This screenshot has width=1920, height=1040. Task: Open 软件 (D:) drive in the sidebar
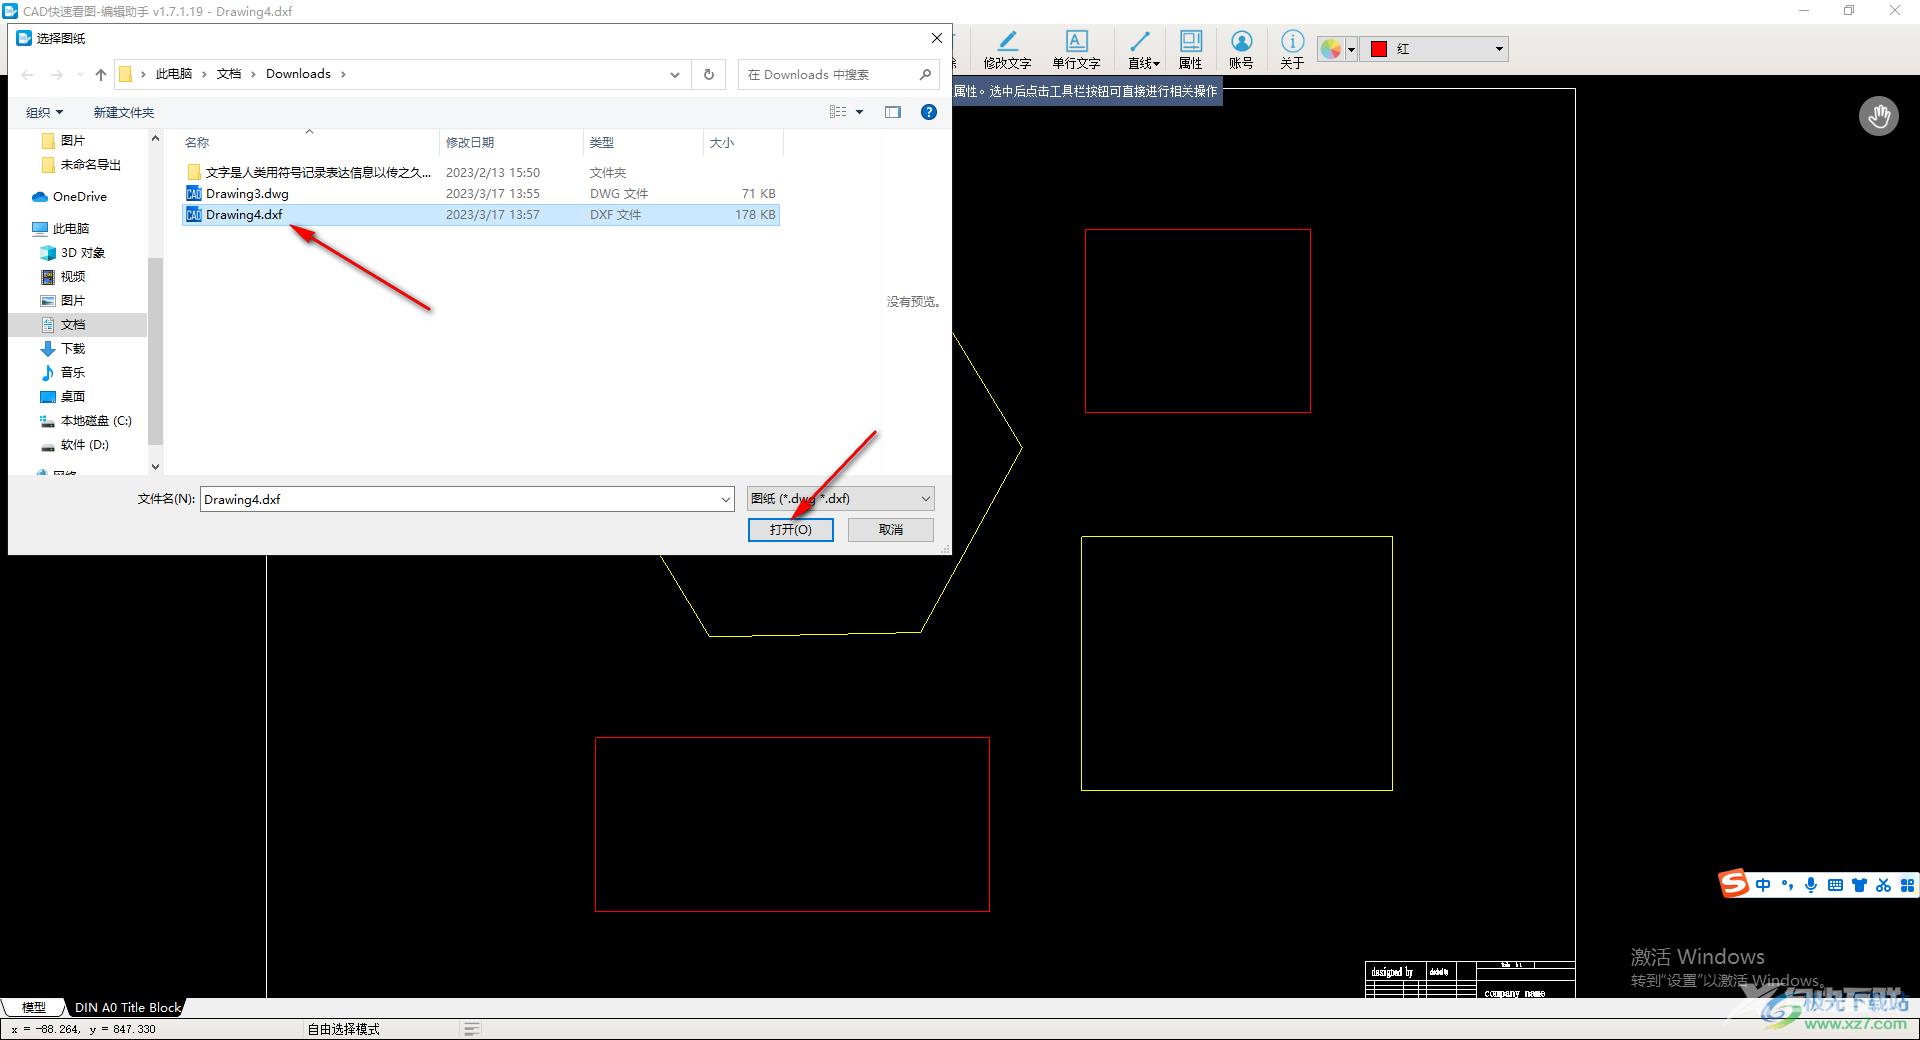[x=85, y=444]
